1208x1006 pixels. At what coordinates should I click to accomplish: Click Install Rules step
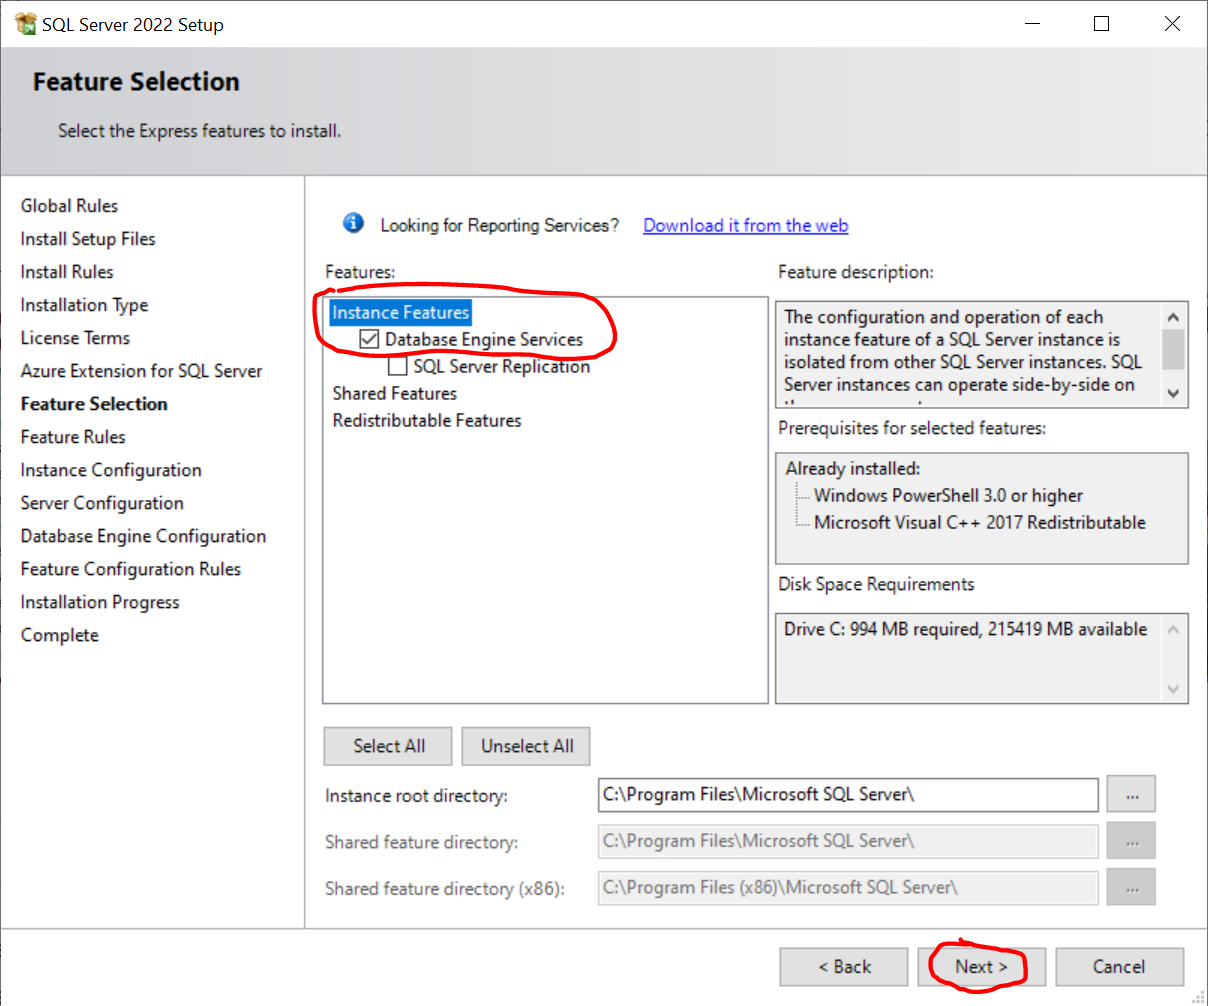67,272
